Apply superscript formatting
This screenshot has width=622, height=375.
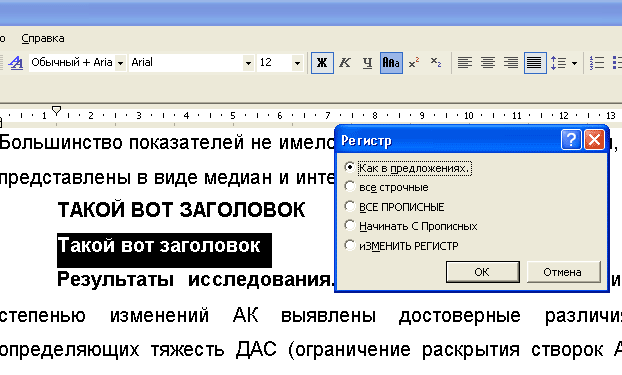(414, 63)
